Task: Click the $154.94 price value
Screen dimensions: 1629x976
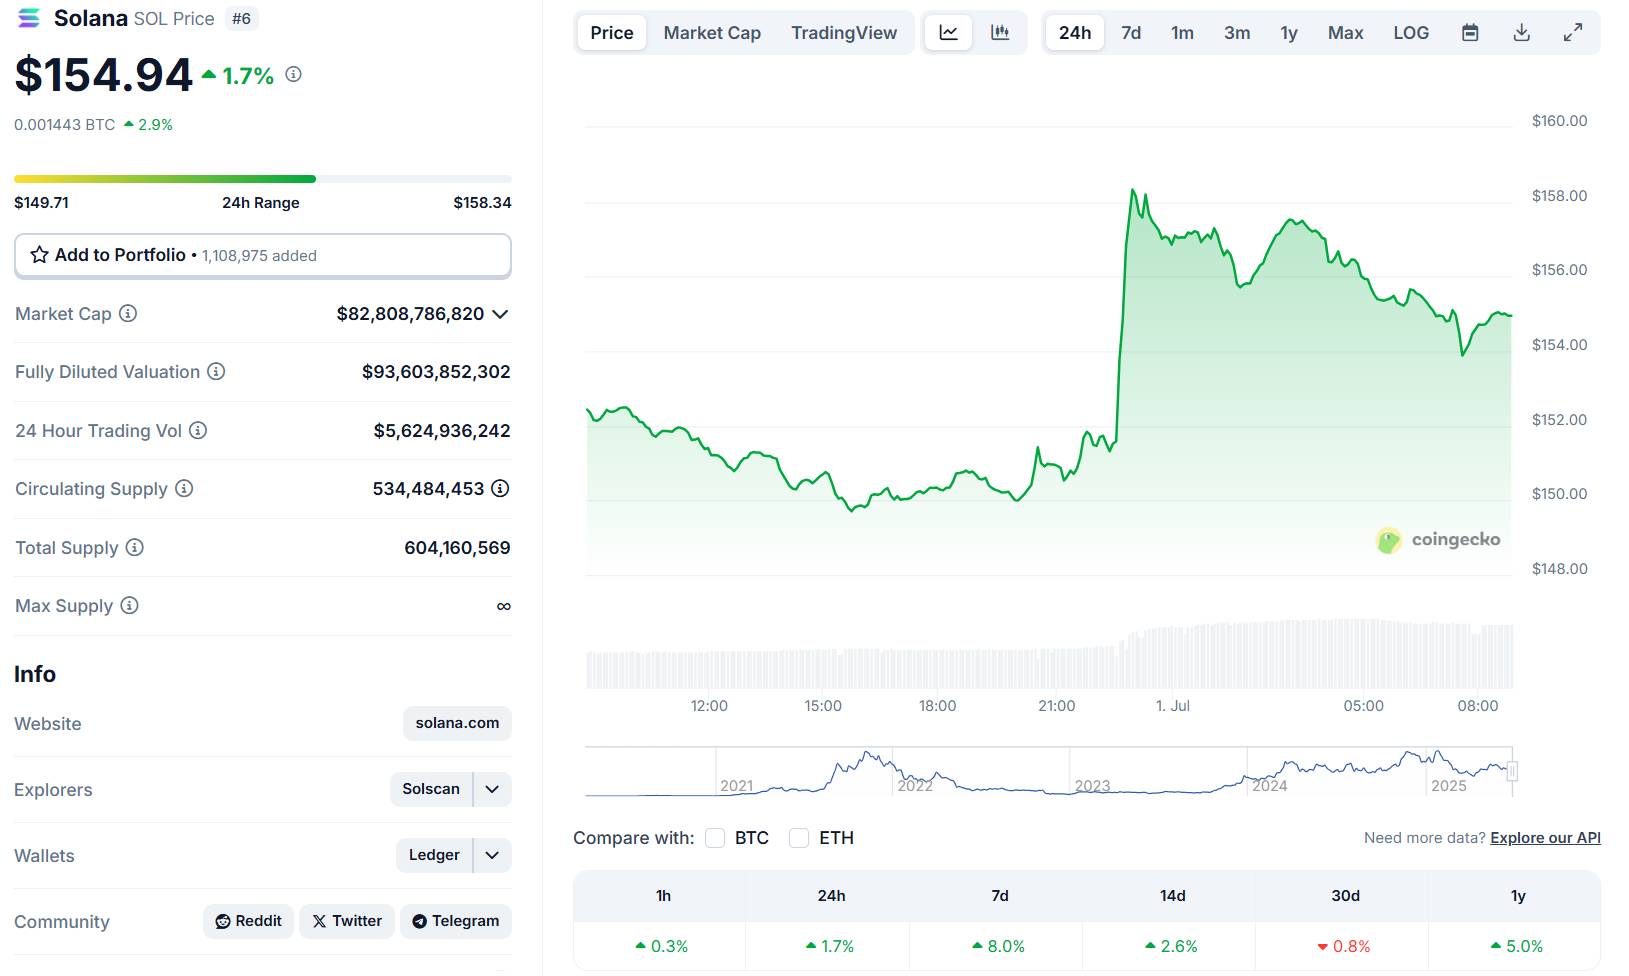Action: pyautogui.click(x=103, y=75)
